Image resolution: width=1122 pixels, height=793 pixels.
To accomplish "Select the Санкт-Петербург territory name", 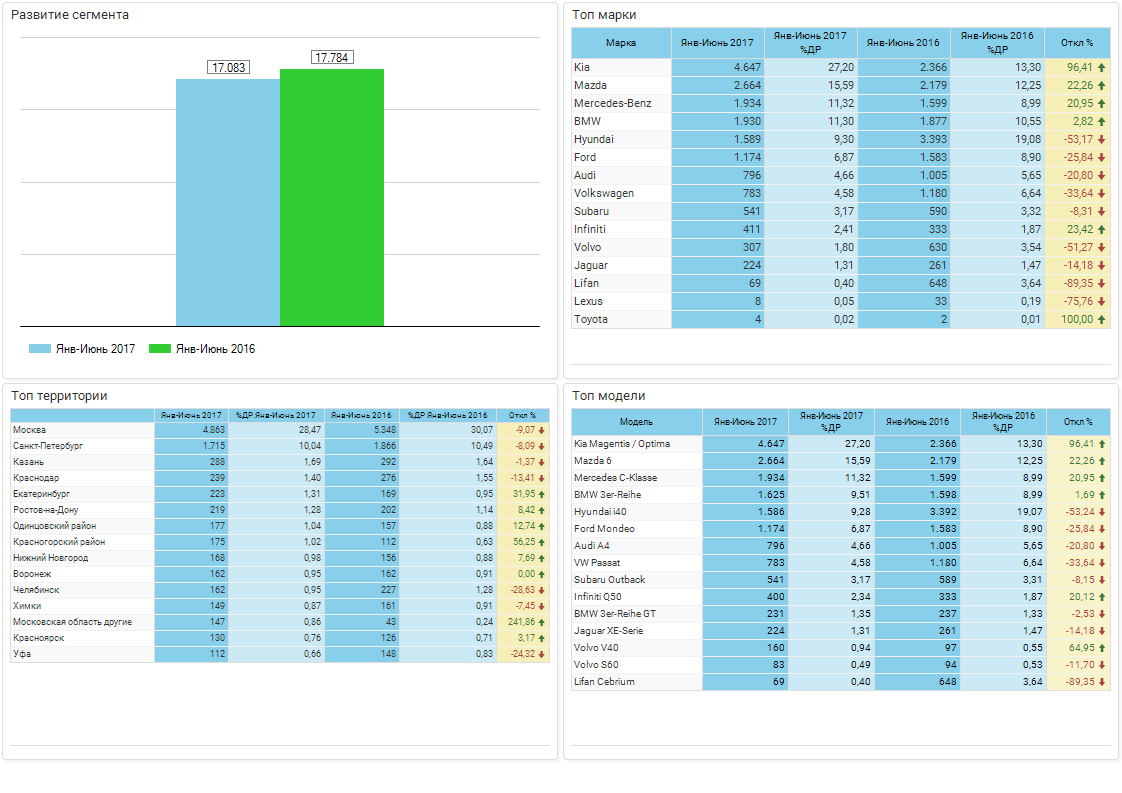I will coord(48,446).
